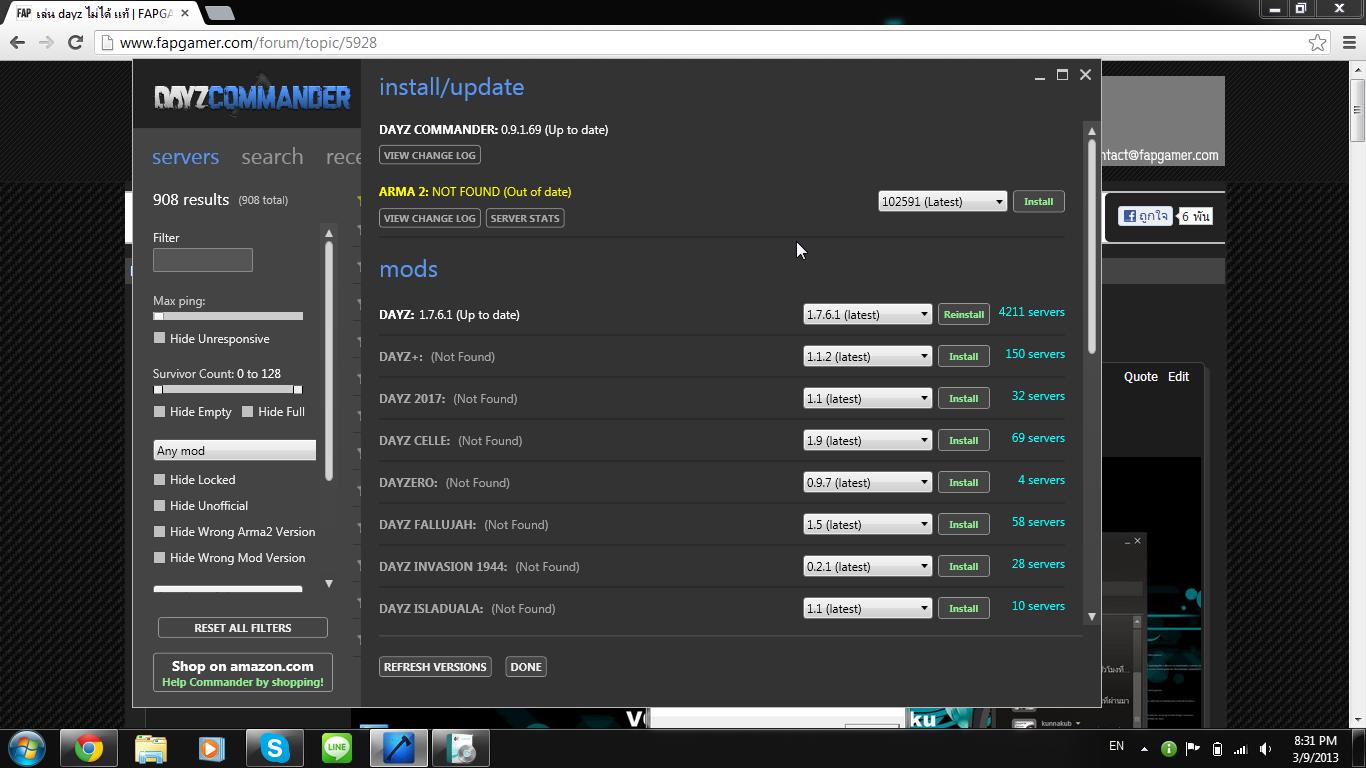Screen dimensions: 1366x768
Task: Open the DAYZ 1.7.6.1 version dropdown
Action: [x=867, y=314]
